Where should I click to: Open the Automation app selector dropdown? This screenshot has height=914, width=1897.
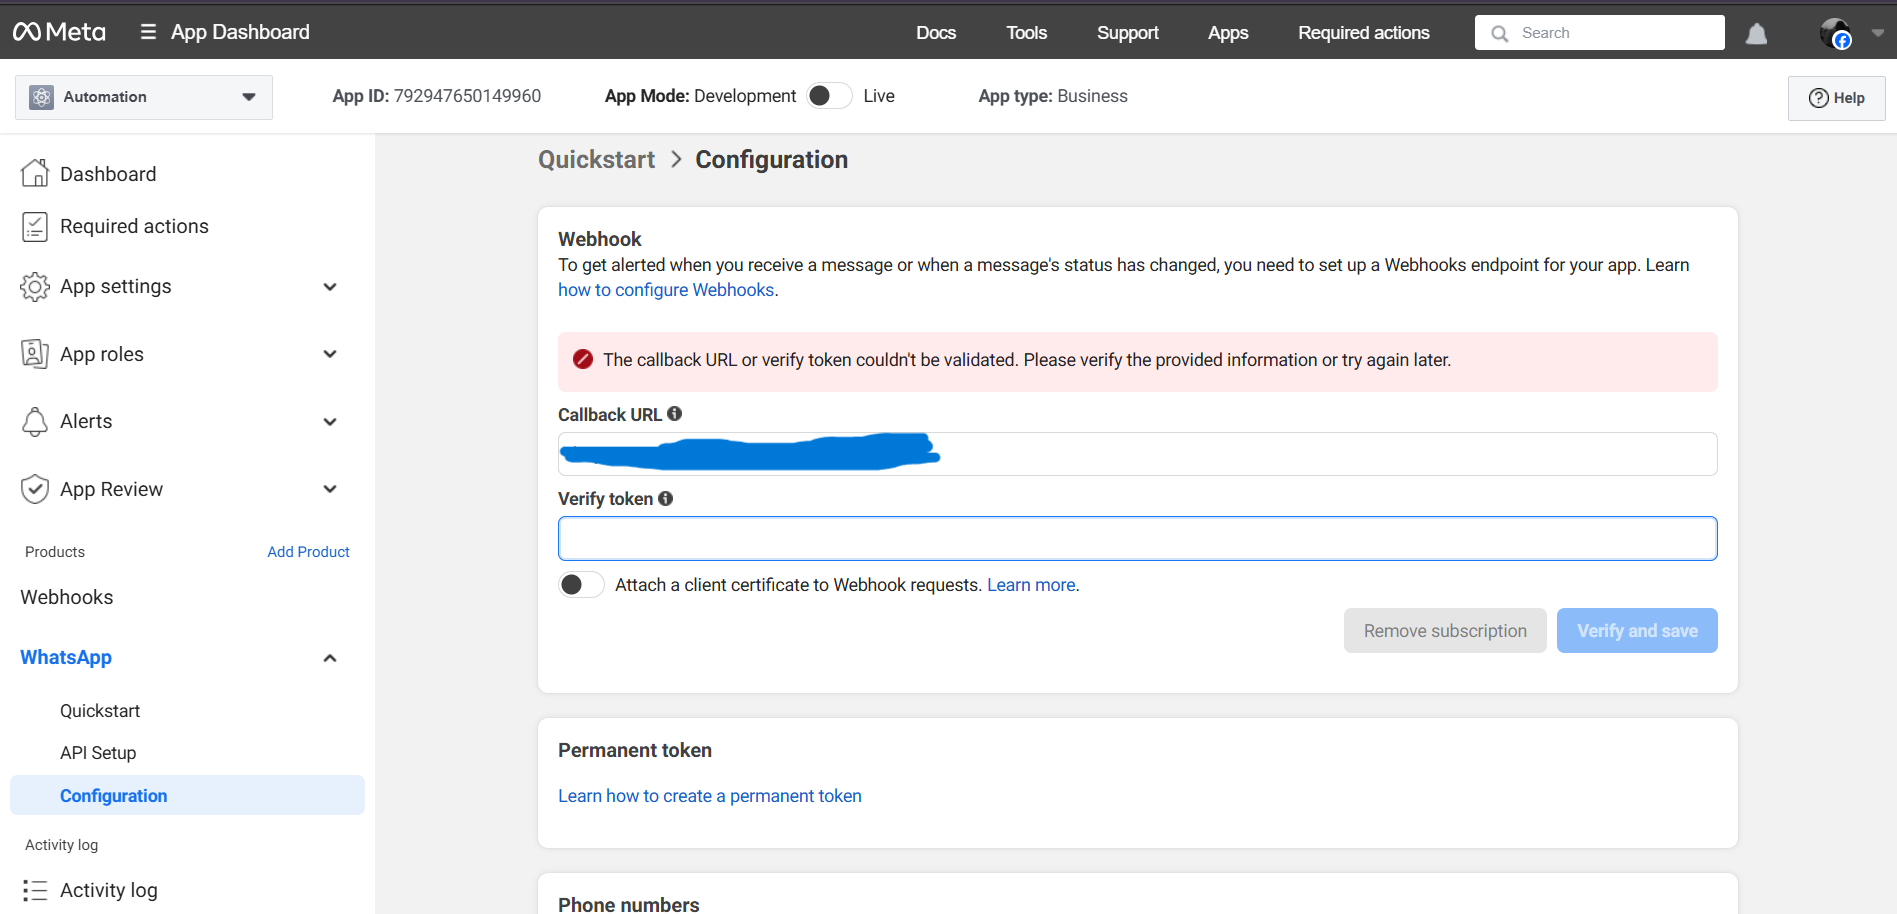pos(144,97)
